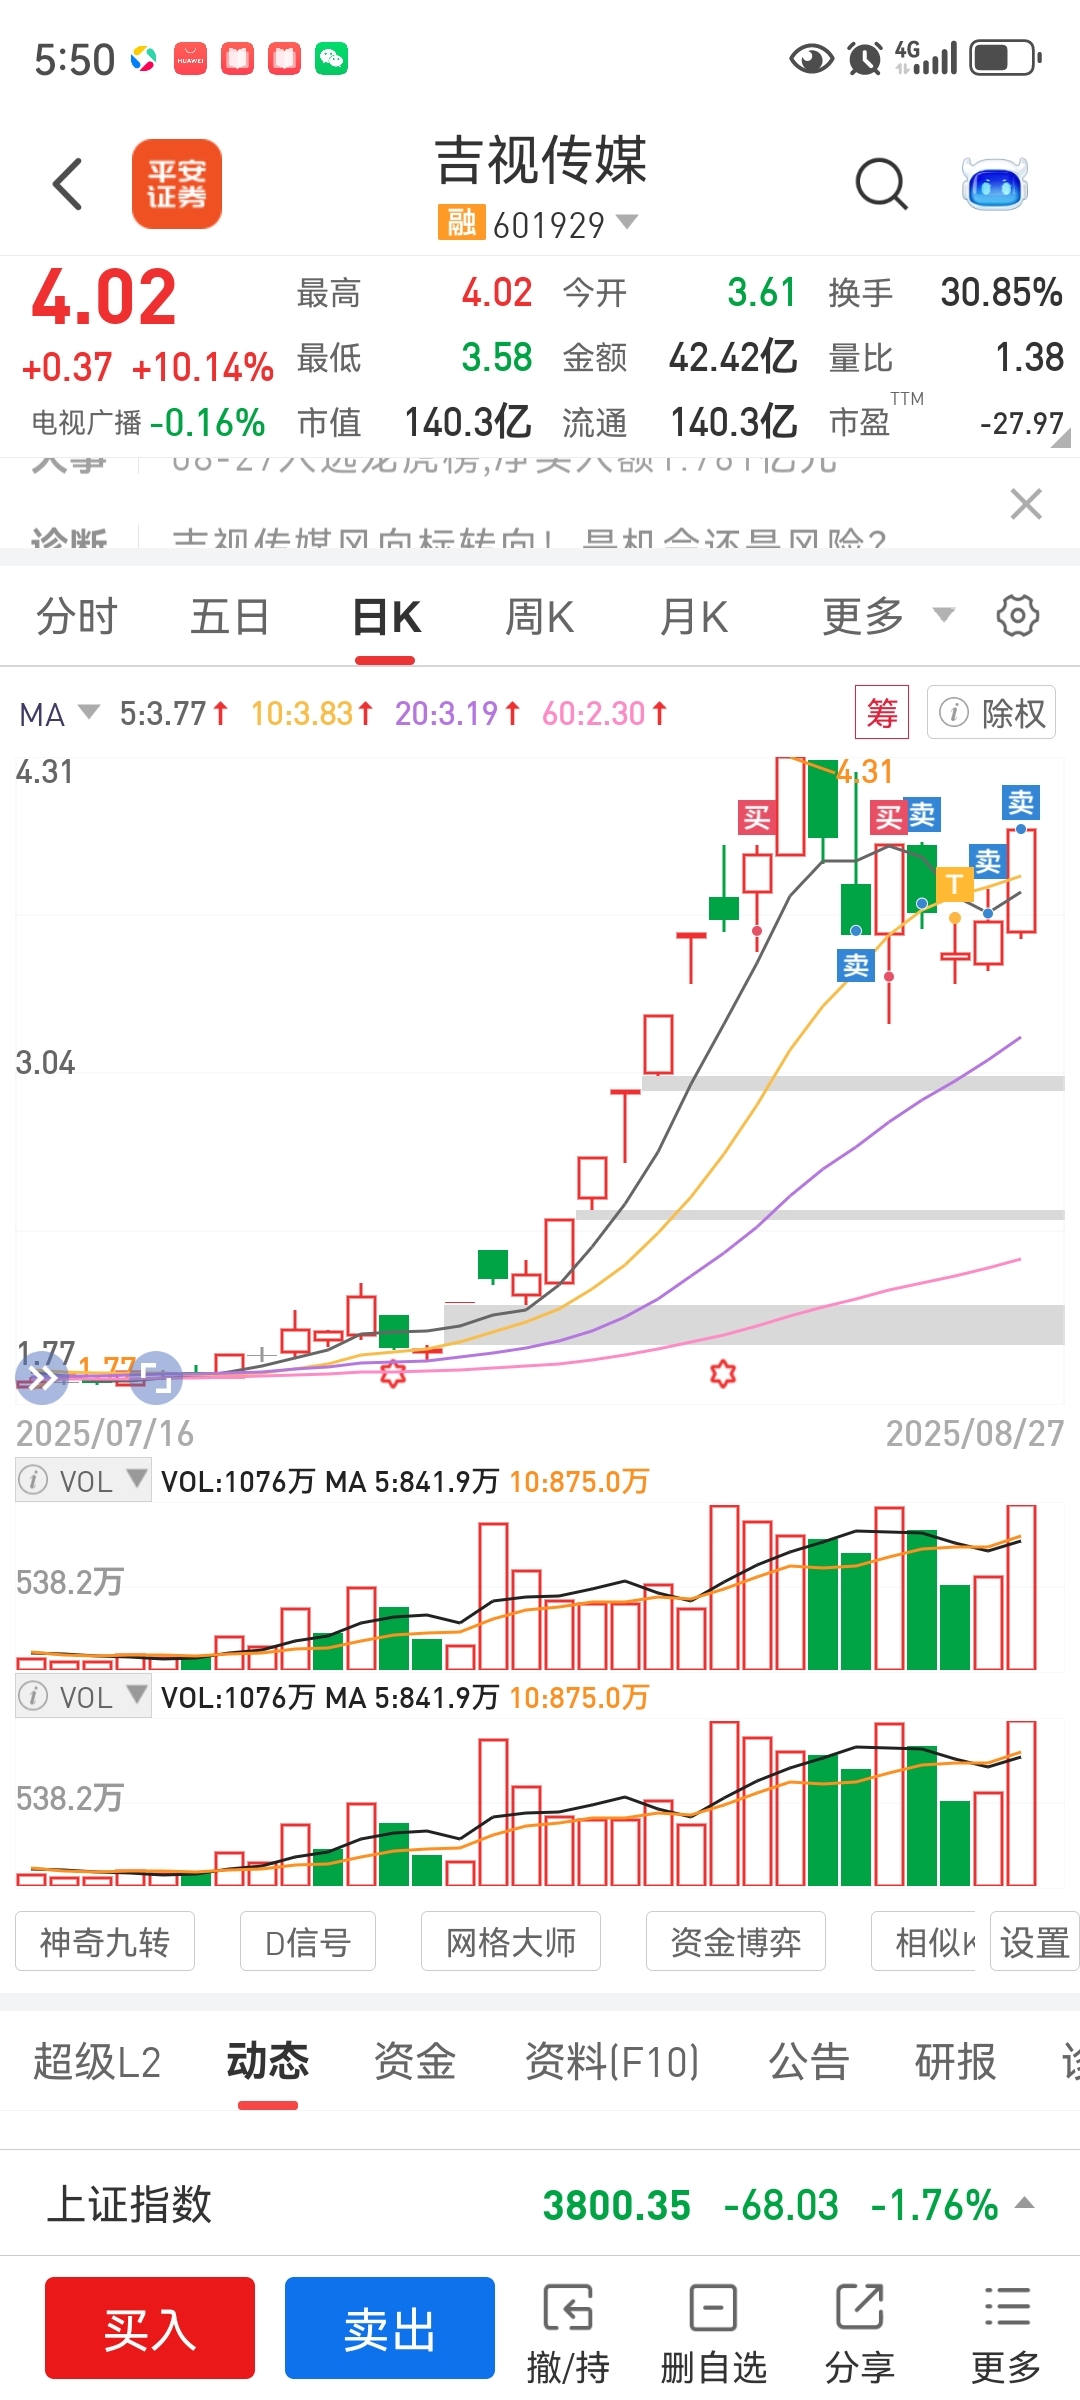Tap the alarm clock status icon

[865, 58]
